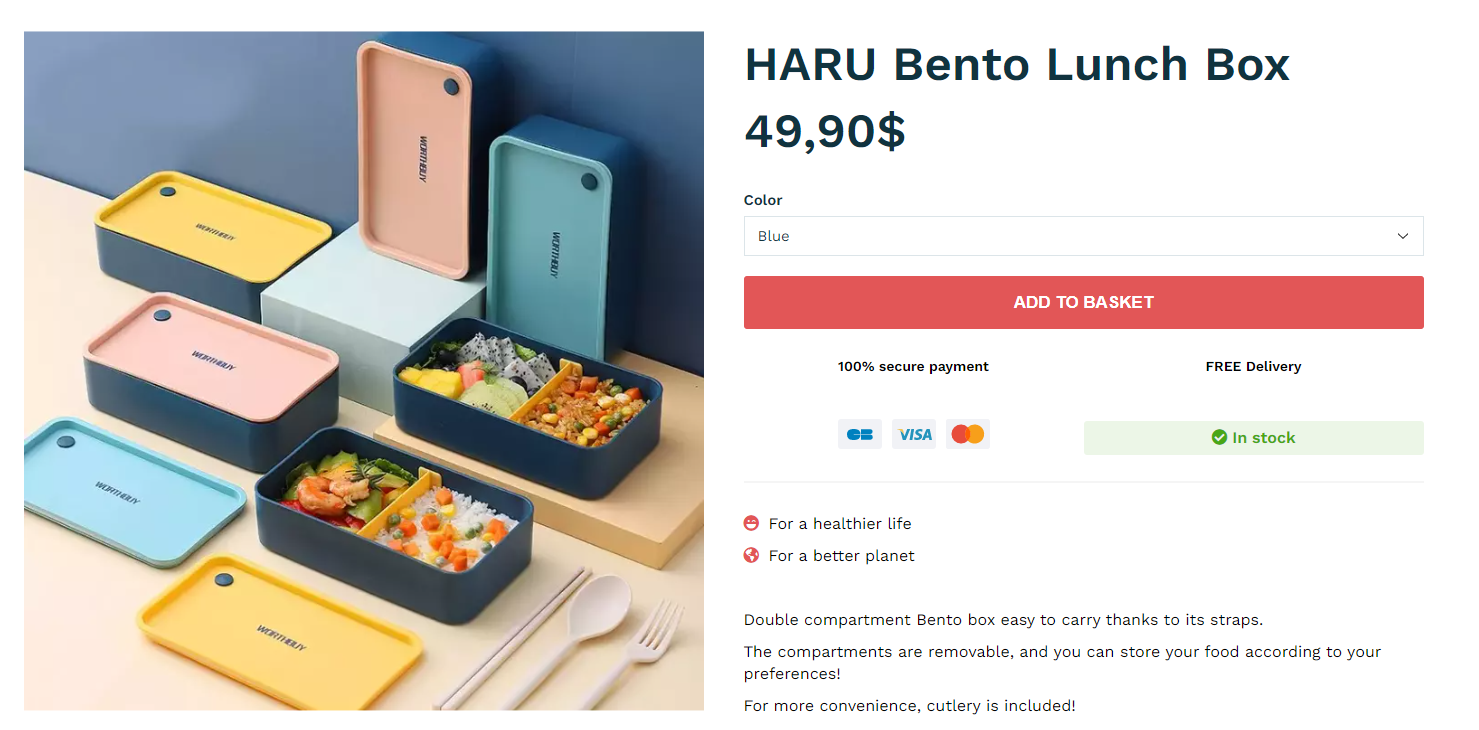The image size is (1479, 730).
Task: Click the For a healthier life text
Action: coord(840,523)
